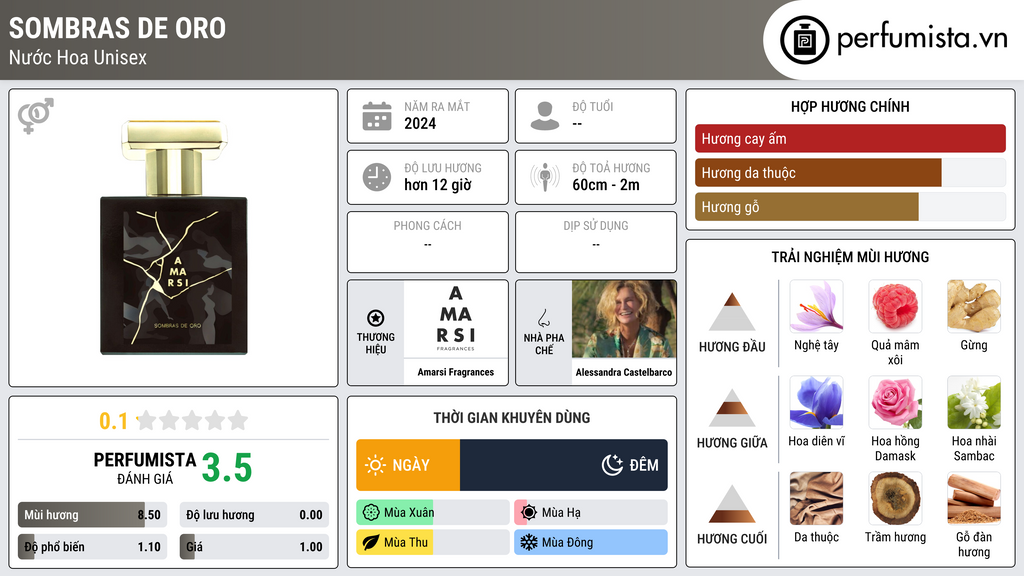Click the Độ phổ biến 1.10 rating bar
This screenshot has width=1024, height=576.
[92, 547]
